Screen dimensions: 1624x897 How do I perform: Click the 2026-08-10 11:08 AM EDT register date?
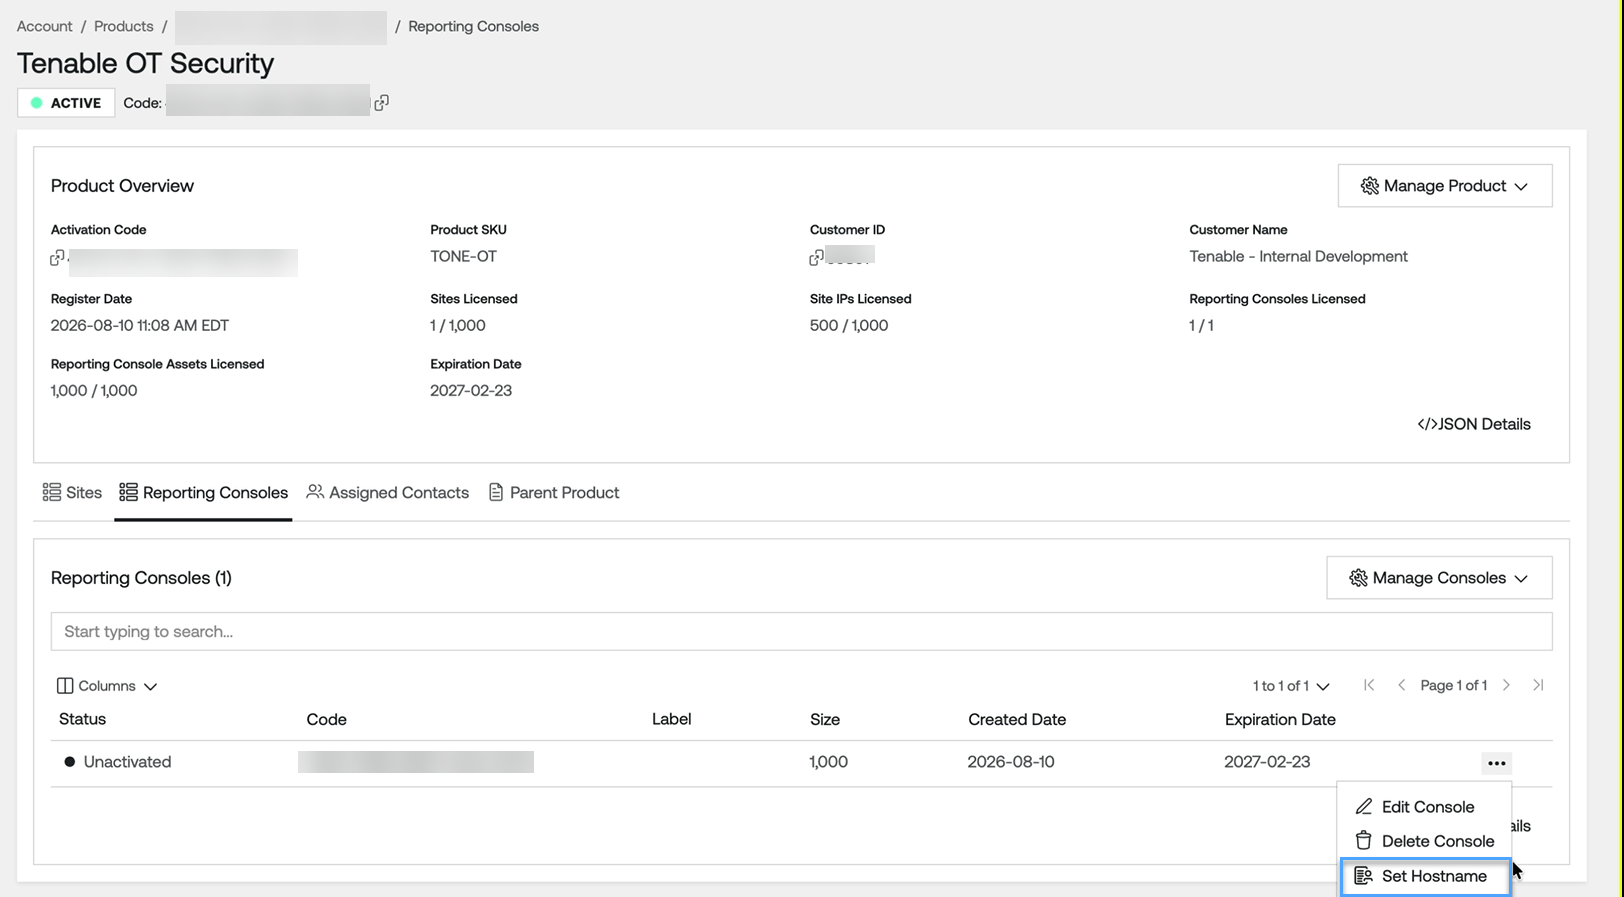(x=140, y=325)
